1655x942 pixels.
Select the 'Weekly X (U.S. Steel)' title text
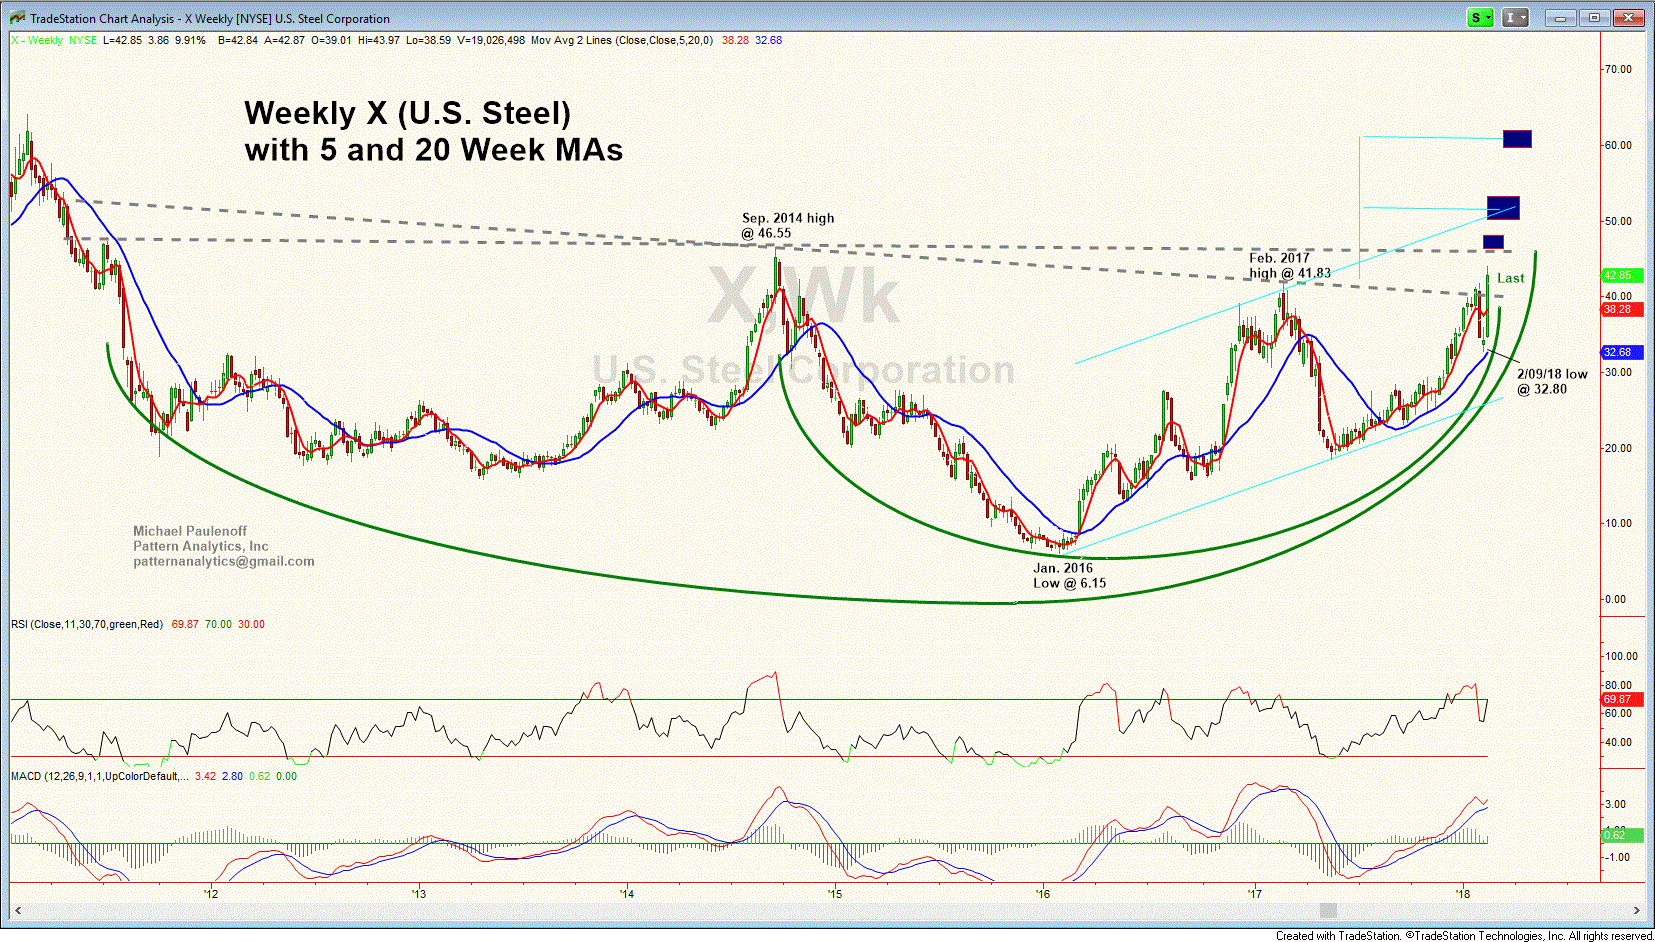(x=407, y=113)
